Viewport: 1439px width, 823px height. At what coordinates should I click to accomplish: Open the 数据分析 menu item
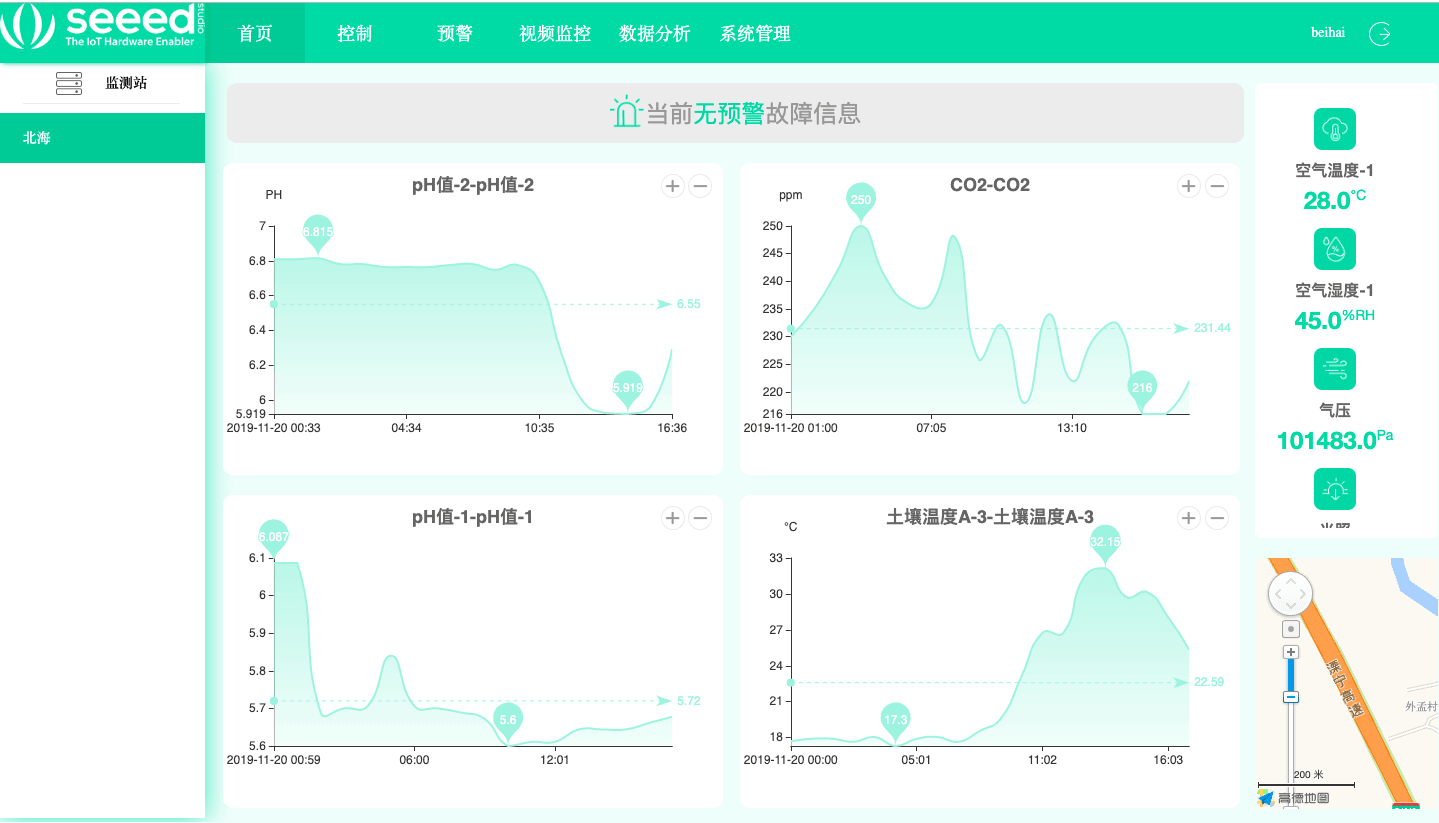(x=654, y=33)
